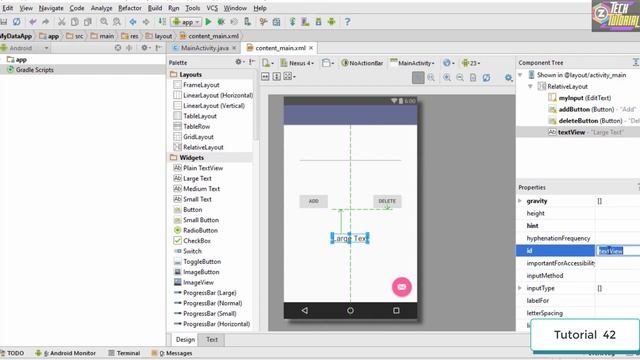Click the pink floating action button in preview
Screen dimensions: 640x360
pyautogui.click(x=402, y=287)
